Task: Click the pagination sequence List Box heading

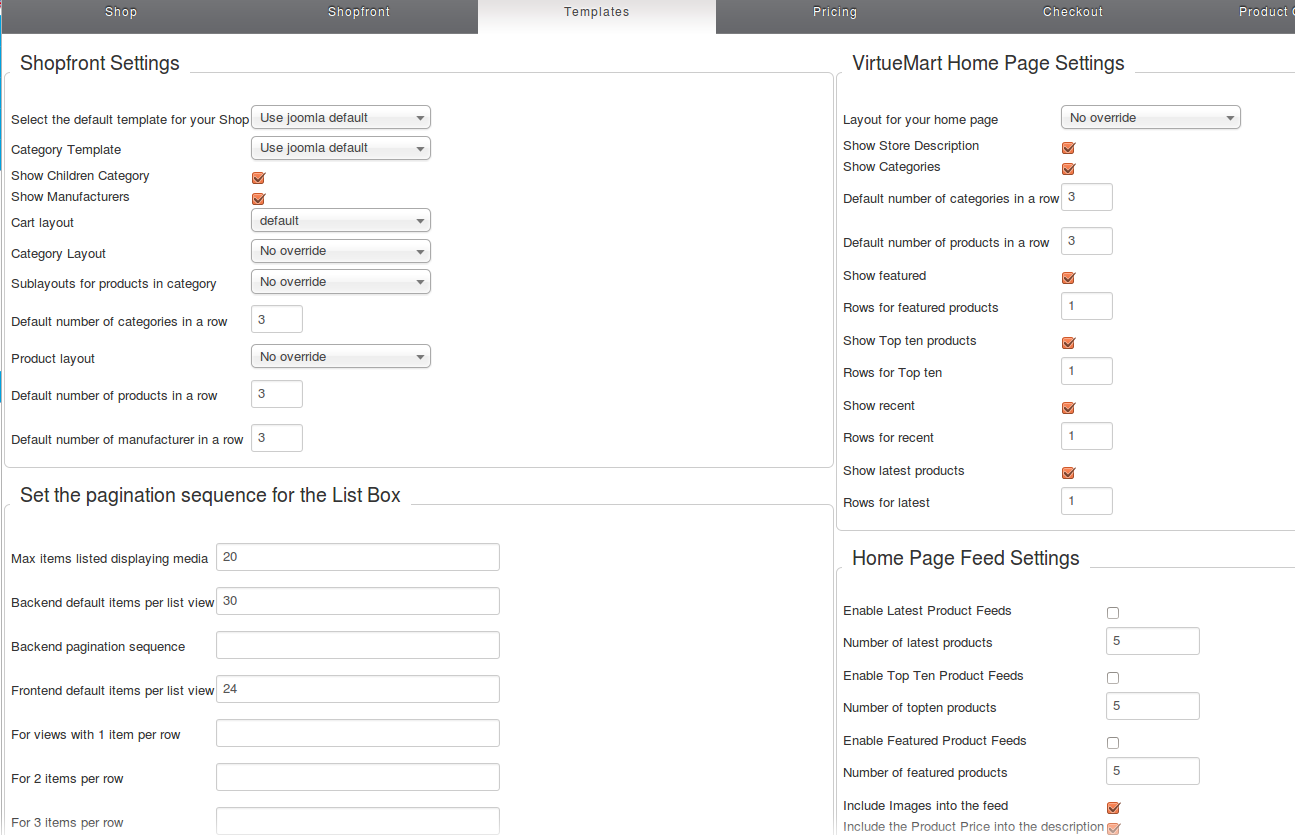Action: pos(210,495)
